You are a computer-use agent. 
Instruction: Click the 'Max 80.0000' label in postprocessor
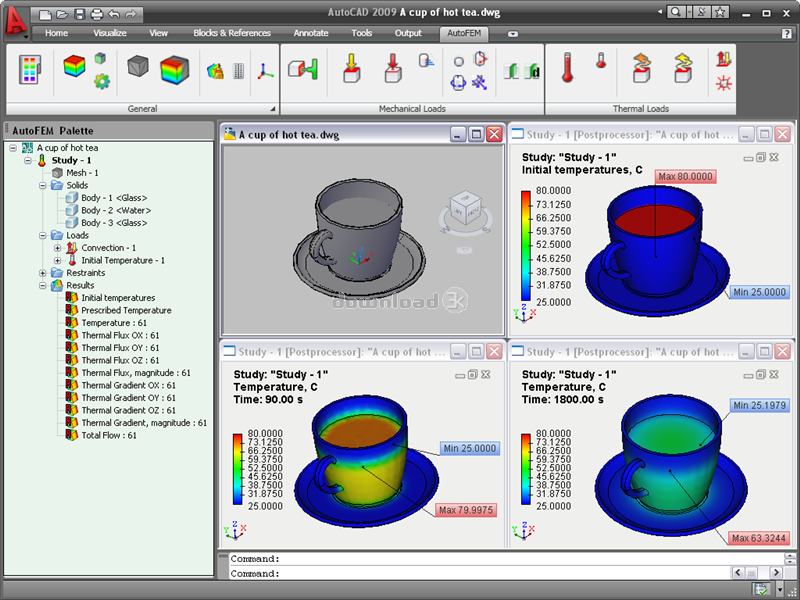(685, 177)
